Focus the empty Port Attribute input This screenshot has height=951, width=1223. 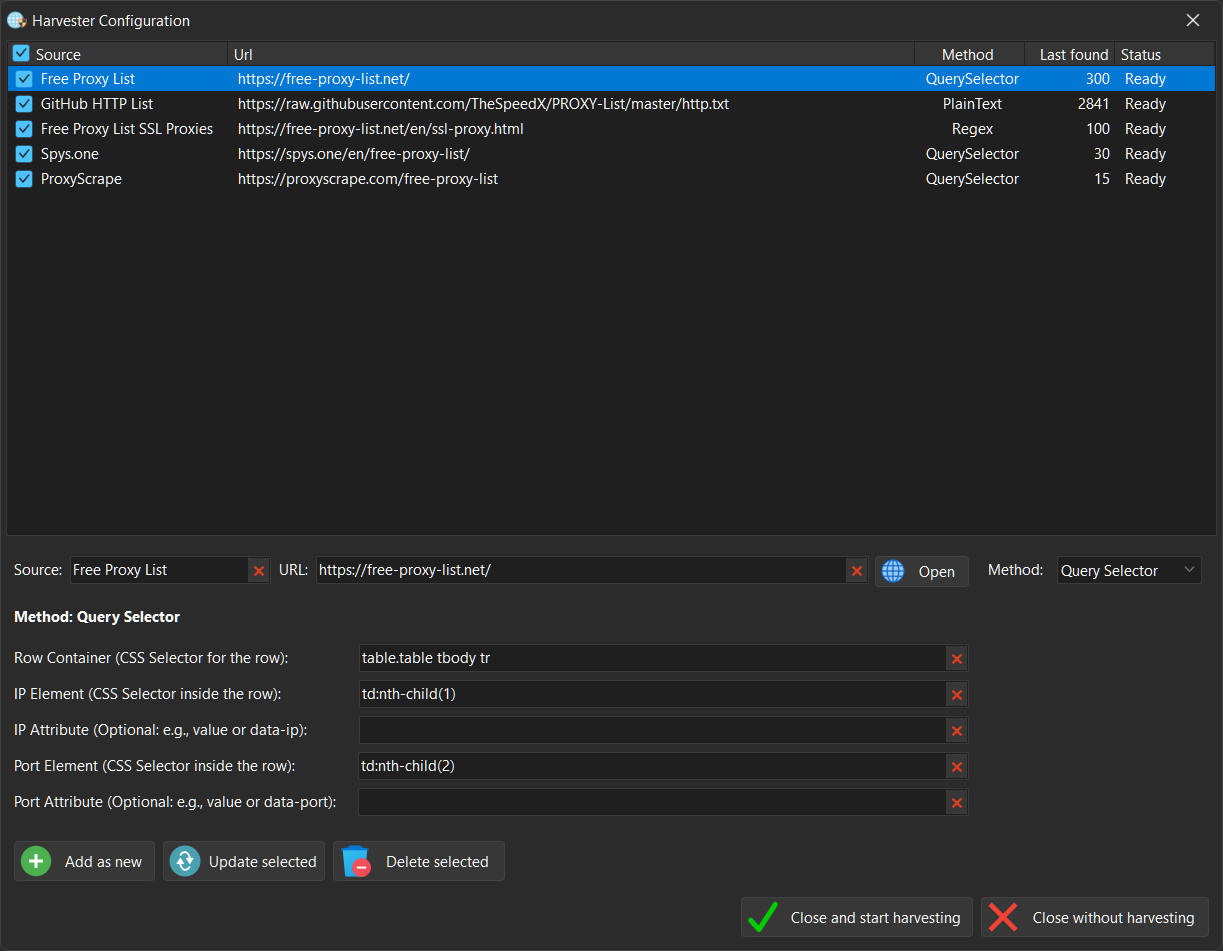pyautogui.click(x=652, y=802)
